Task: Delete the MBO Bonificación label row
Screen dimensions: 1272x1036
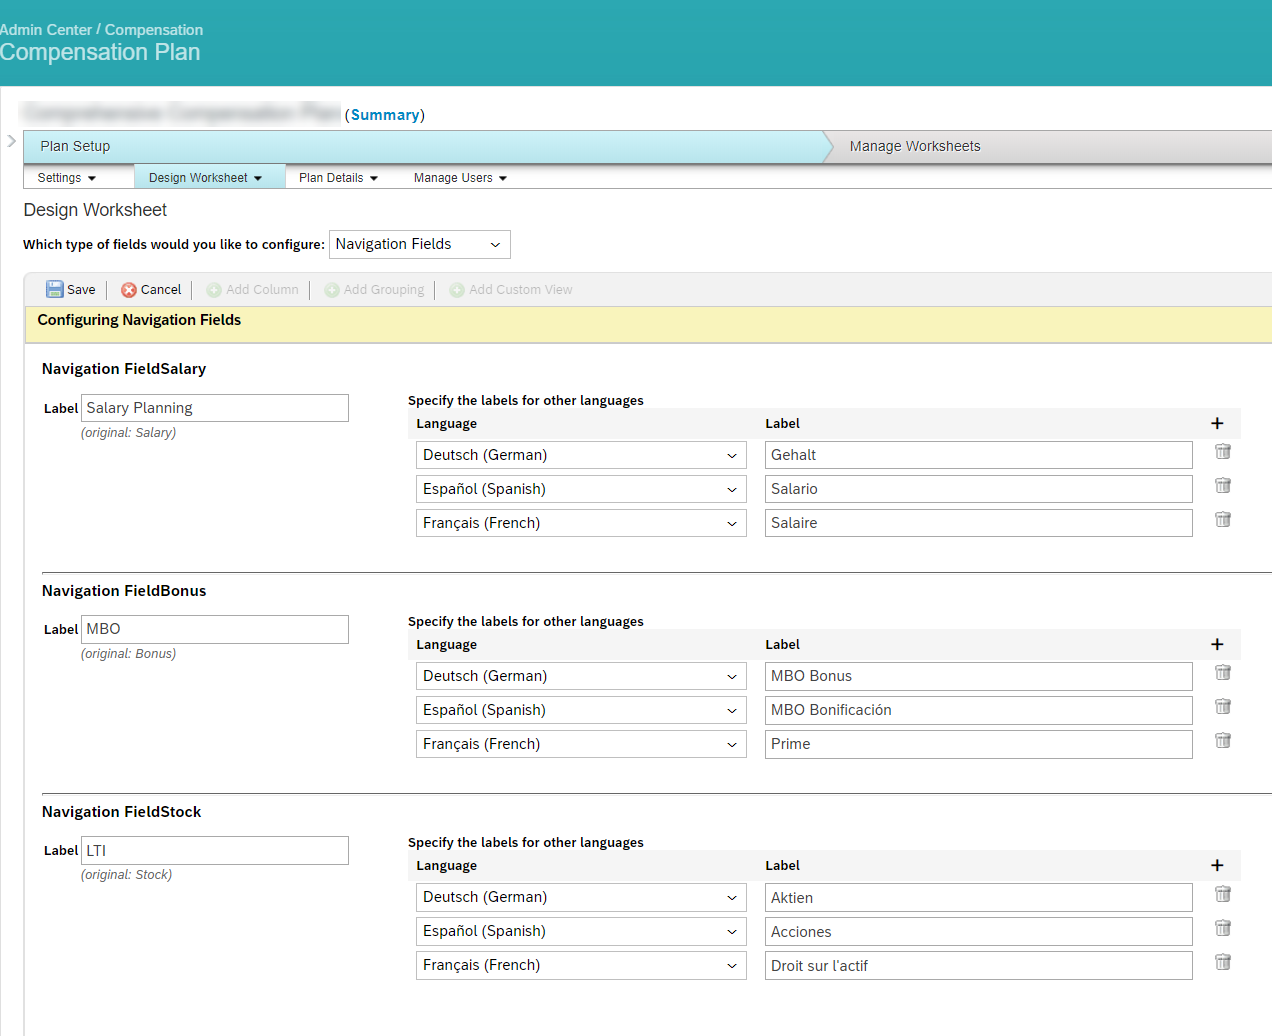Action: click(1222, 707)
